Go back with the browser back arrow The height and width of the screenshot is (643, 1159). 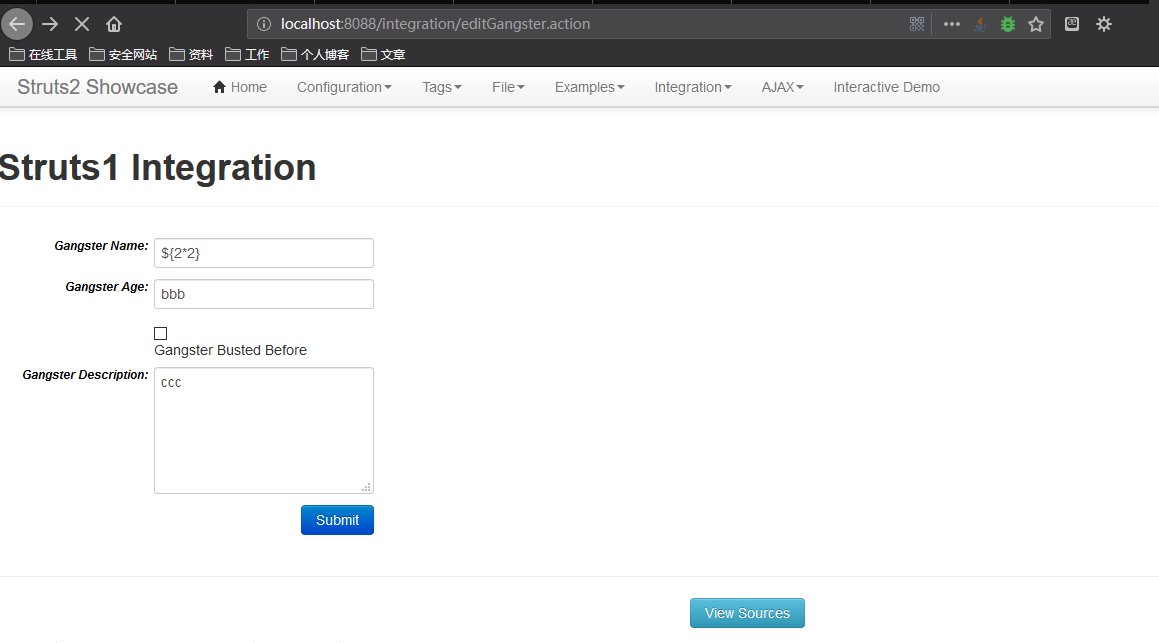(x=17, y=24)
